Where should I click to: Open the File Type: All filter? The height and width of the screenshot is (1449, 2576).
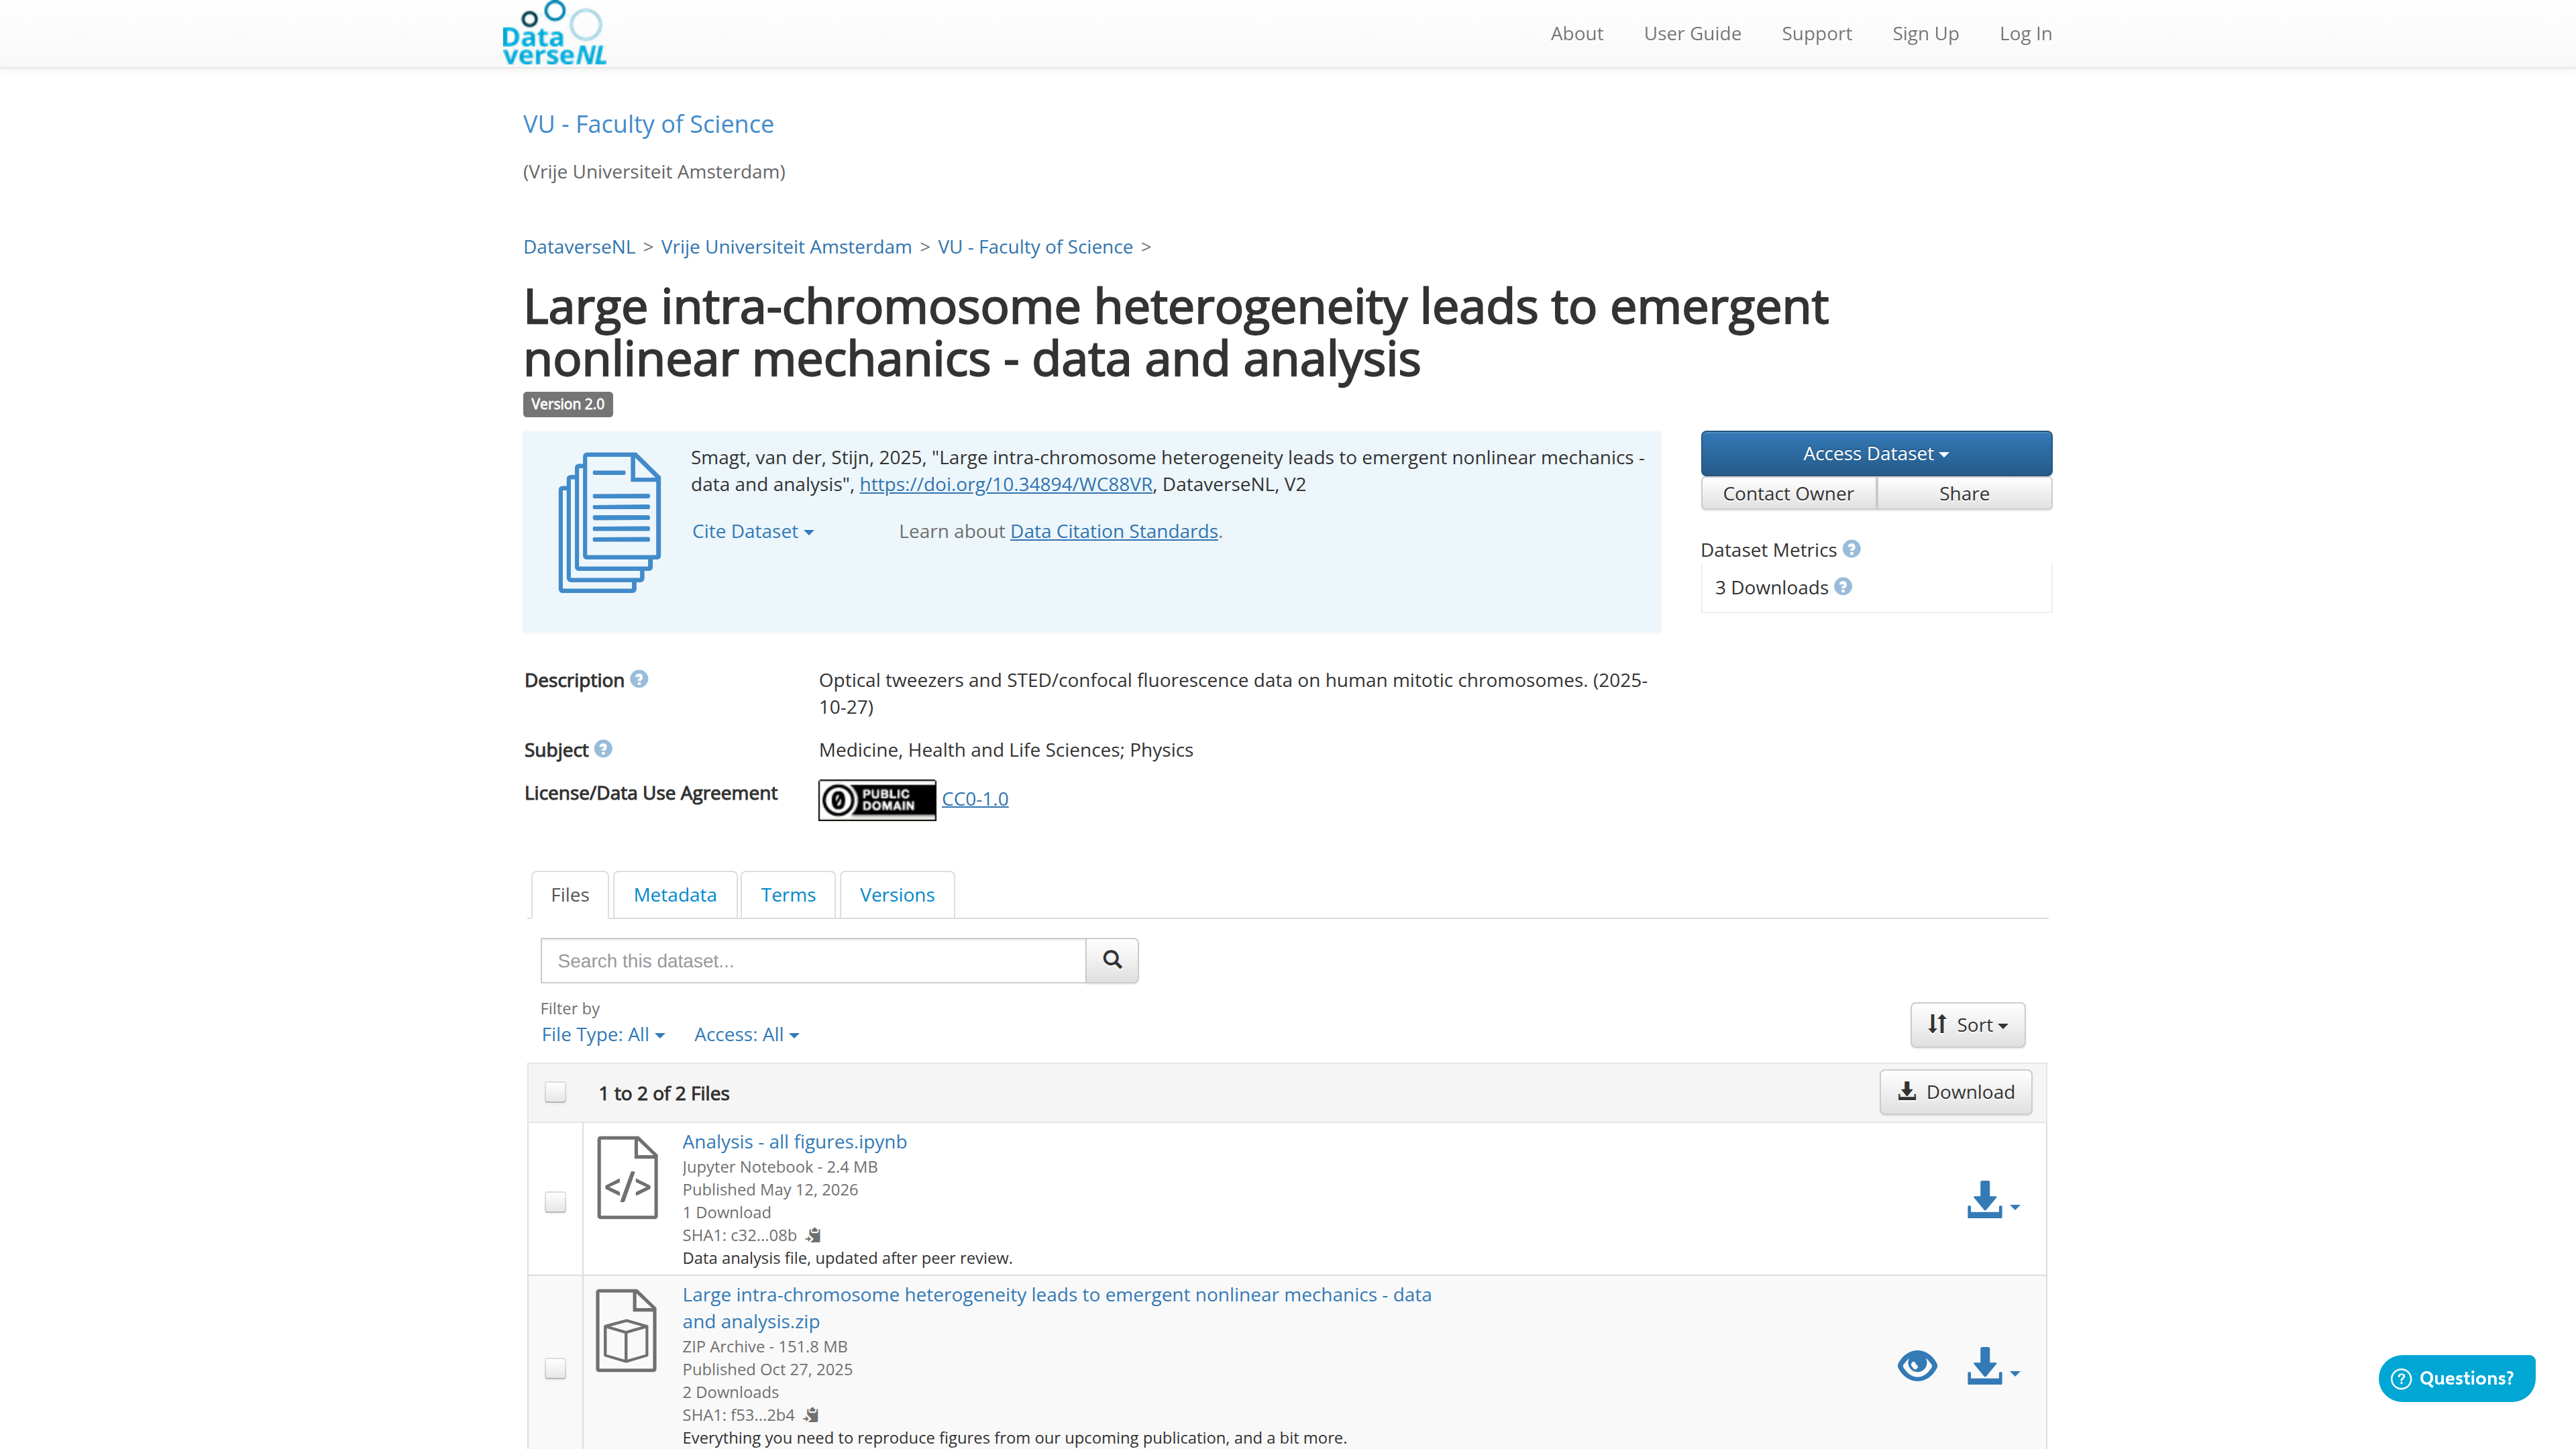pos(603,1035)
